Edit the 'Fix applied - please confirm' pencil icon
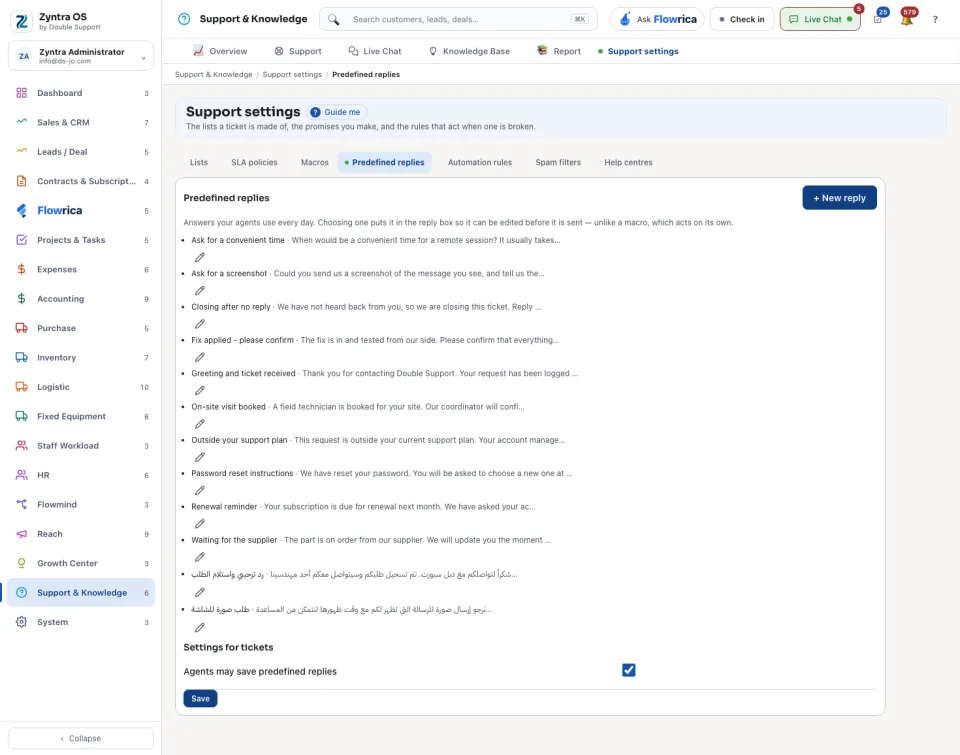This screenshot has height=755, width=960. (200, 357)
